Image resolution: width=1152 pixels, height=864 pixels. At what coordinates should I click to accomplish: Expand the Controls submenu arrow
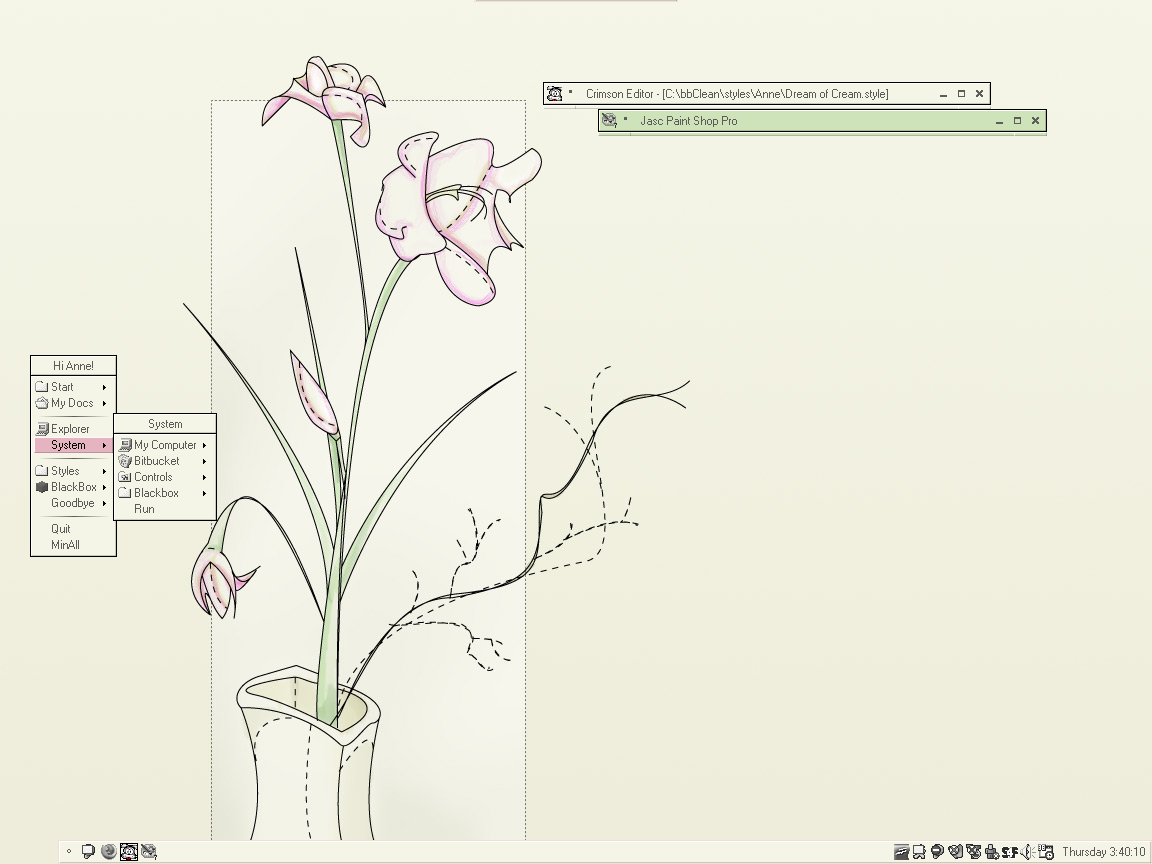(x=204, y=478)
